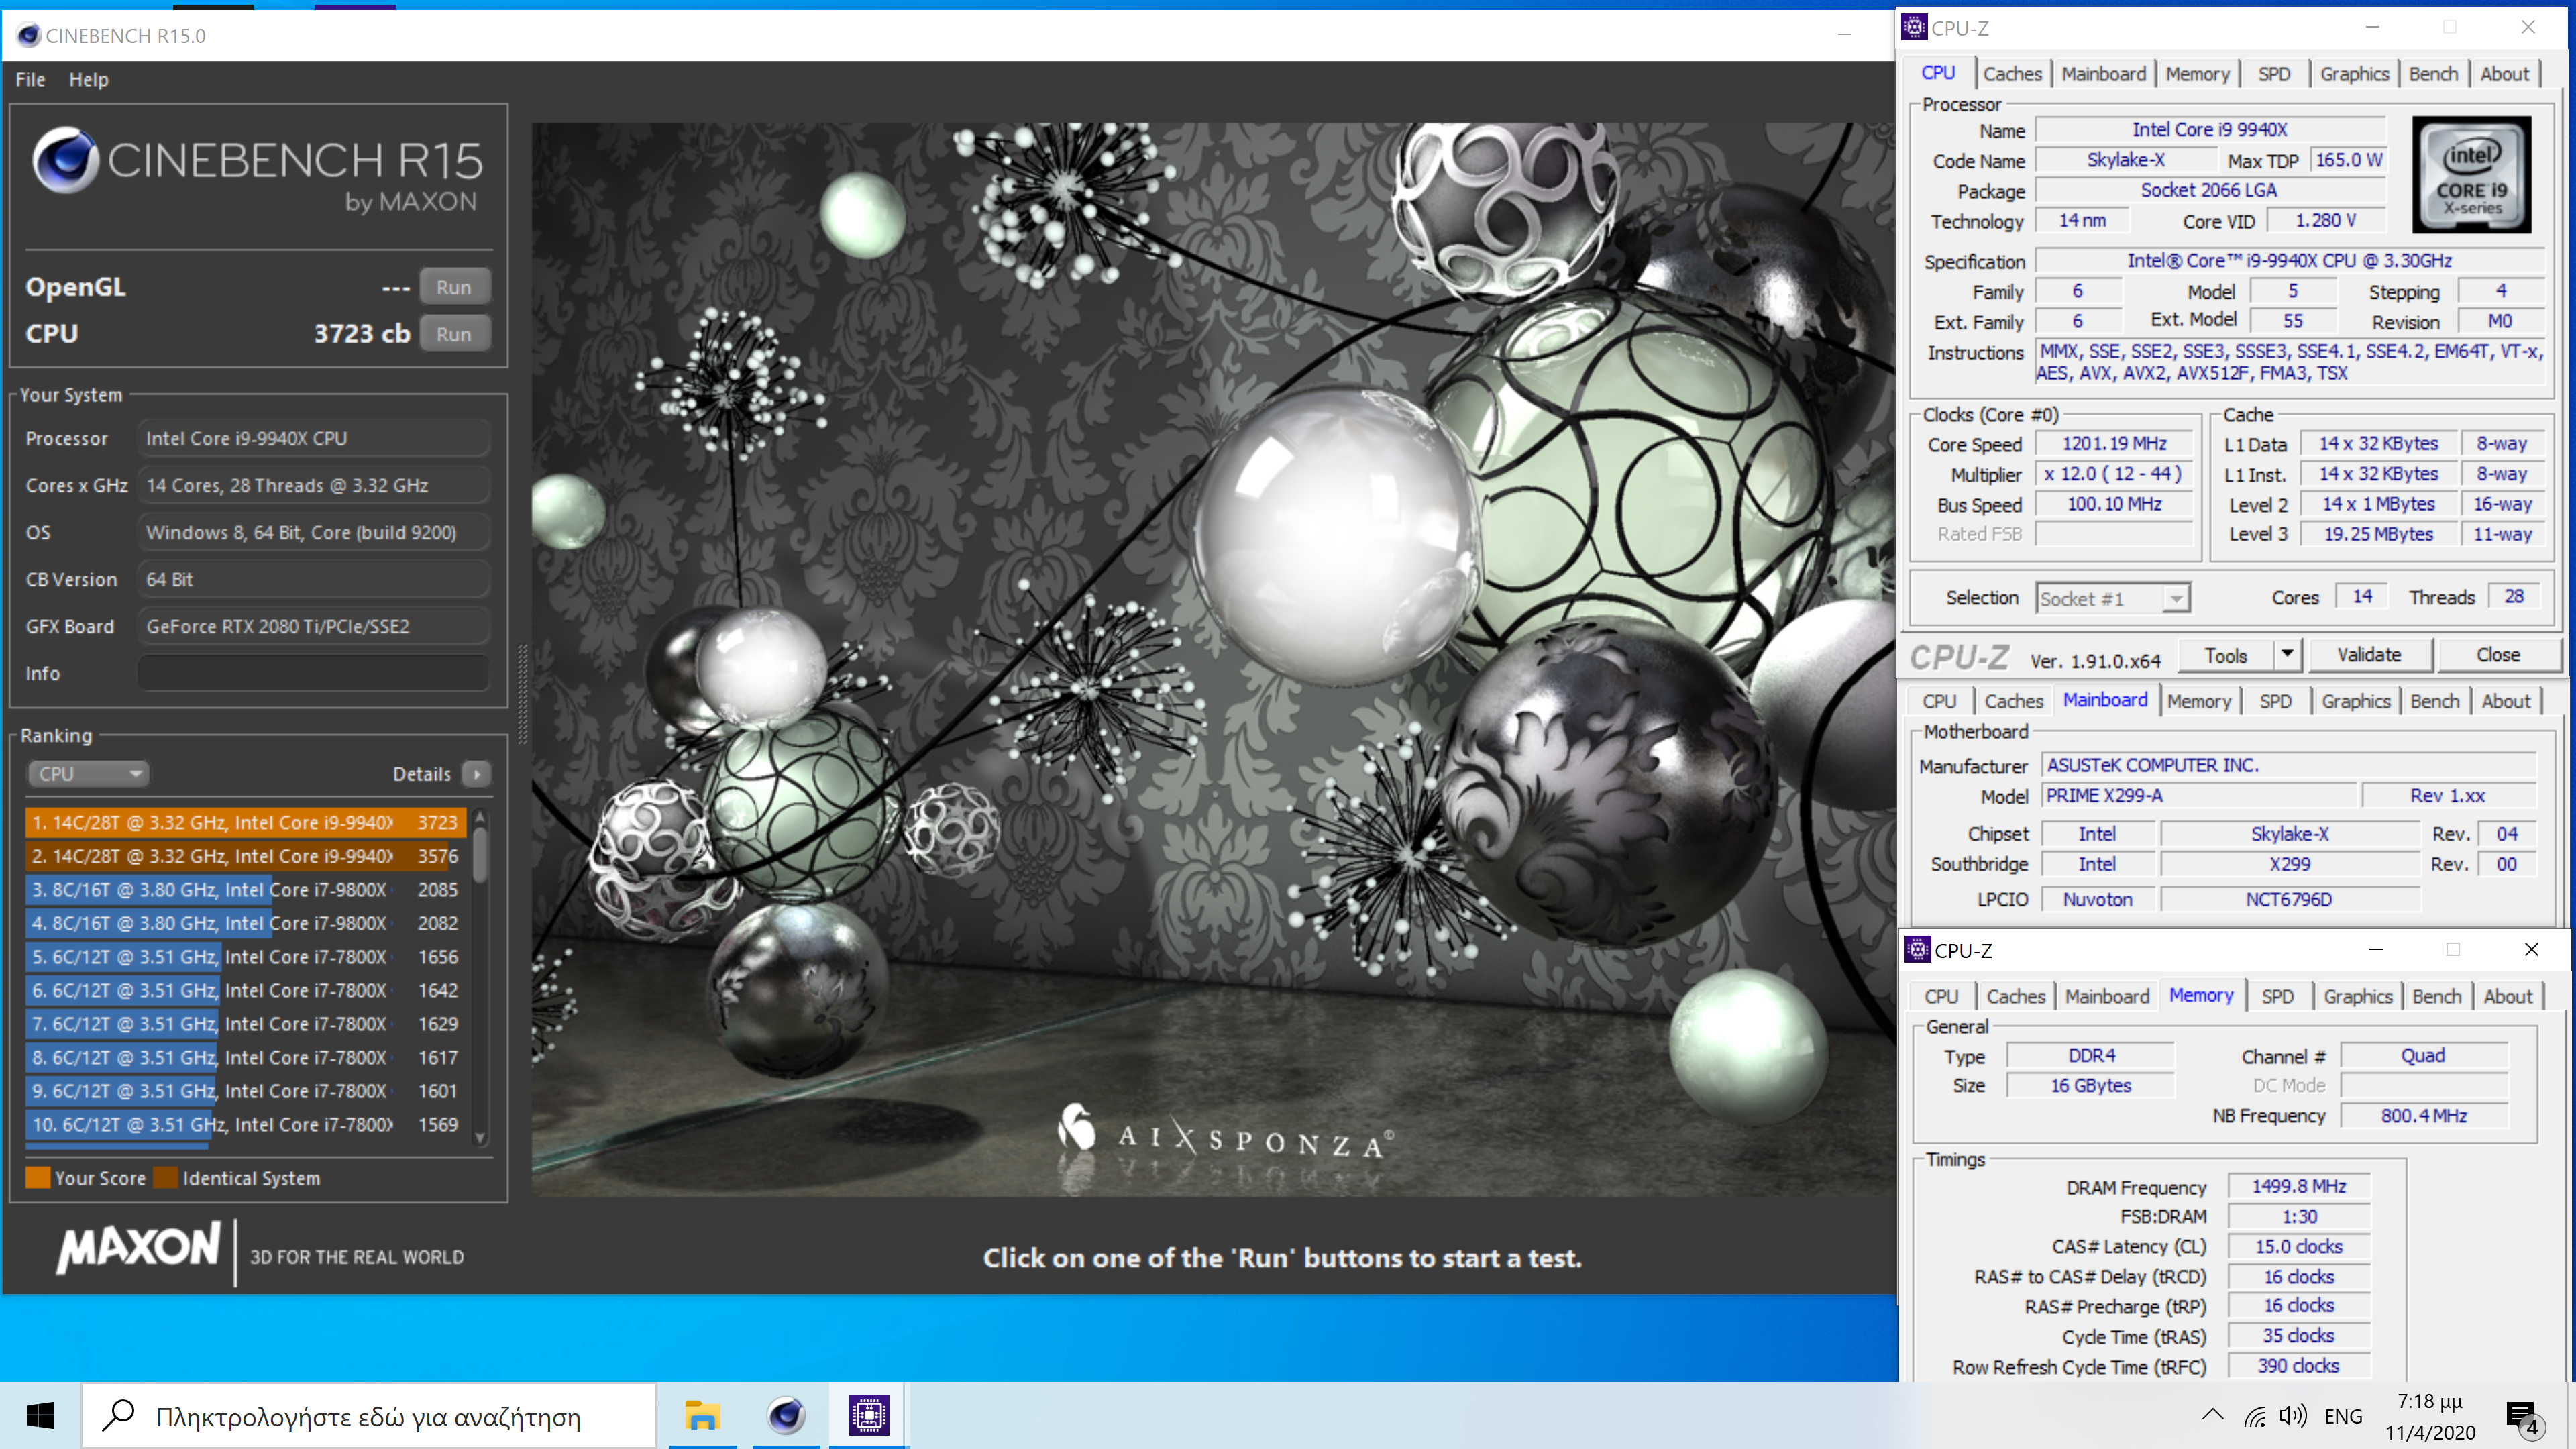2576x1449 pixels.
Task: Open About tab in bottom CPU-Z window
Action: pyautogui.click(x=2507, y=996)
